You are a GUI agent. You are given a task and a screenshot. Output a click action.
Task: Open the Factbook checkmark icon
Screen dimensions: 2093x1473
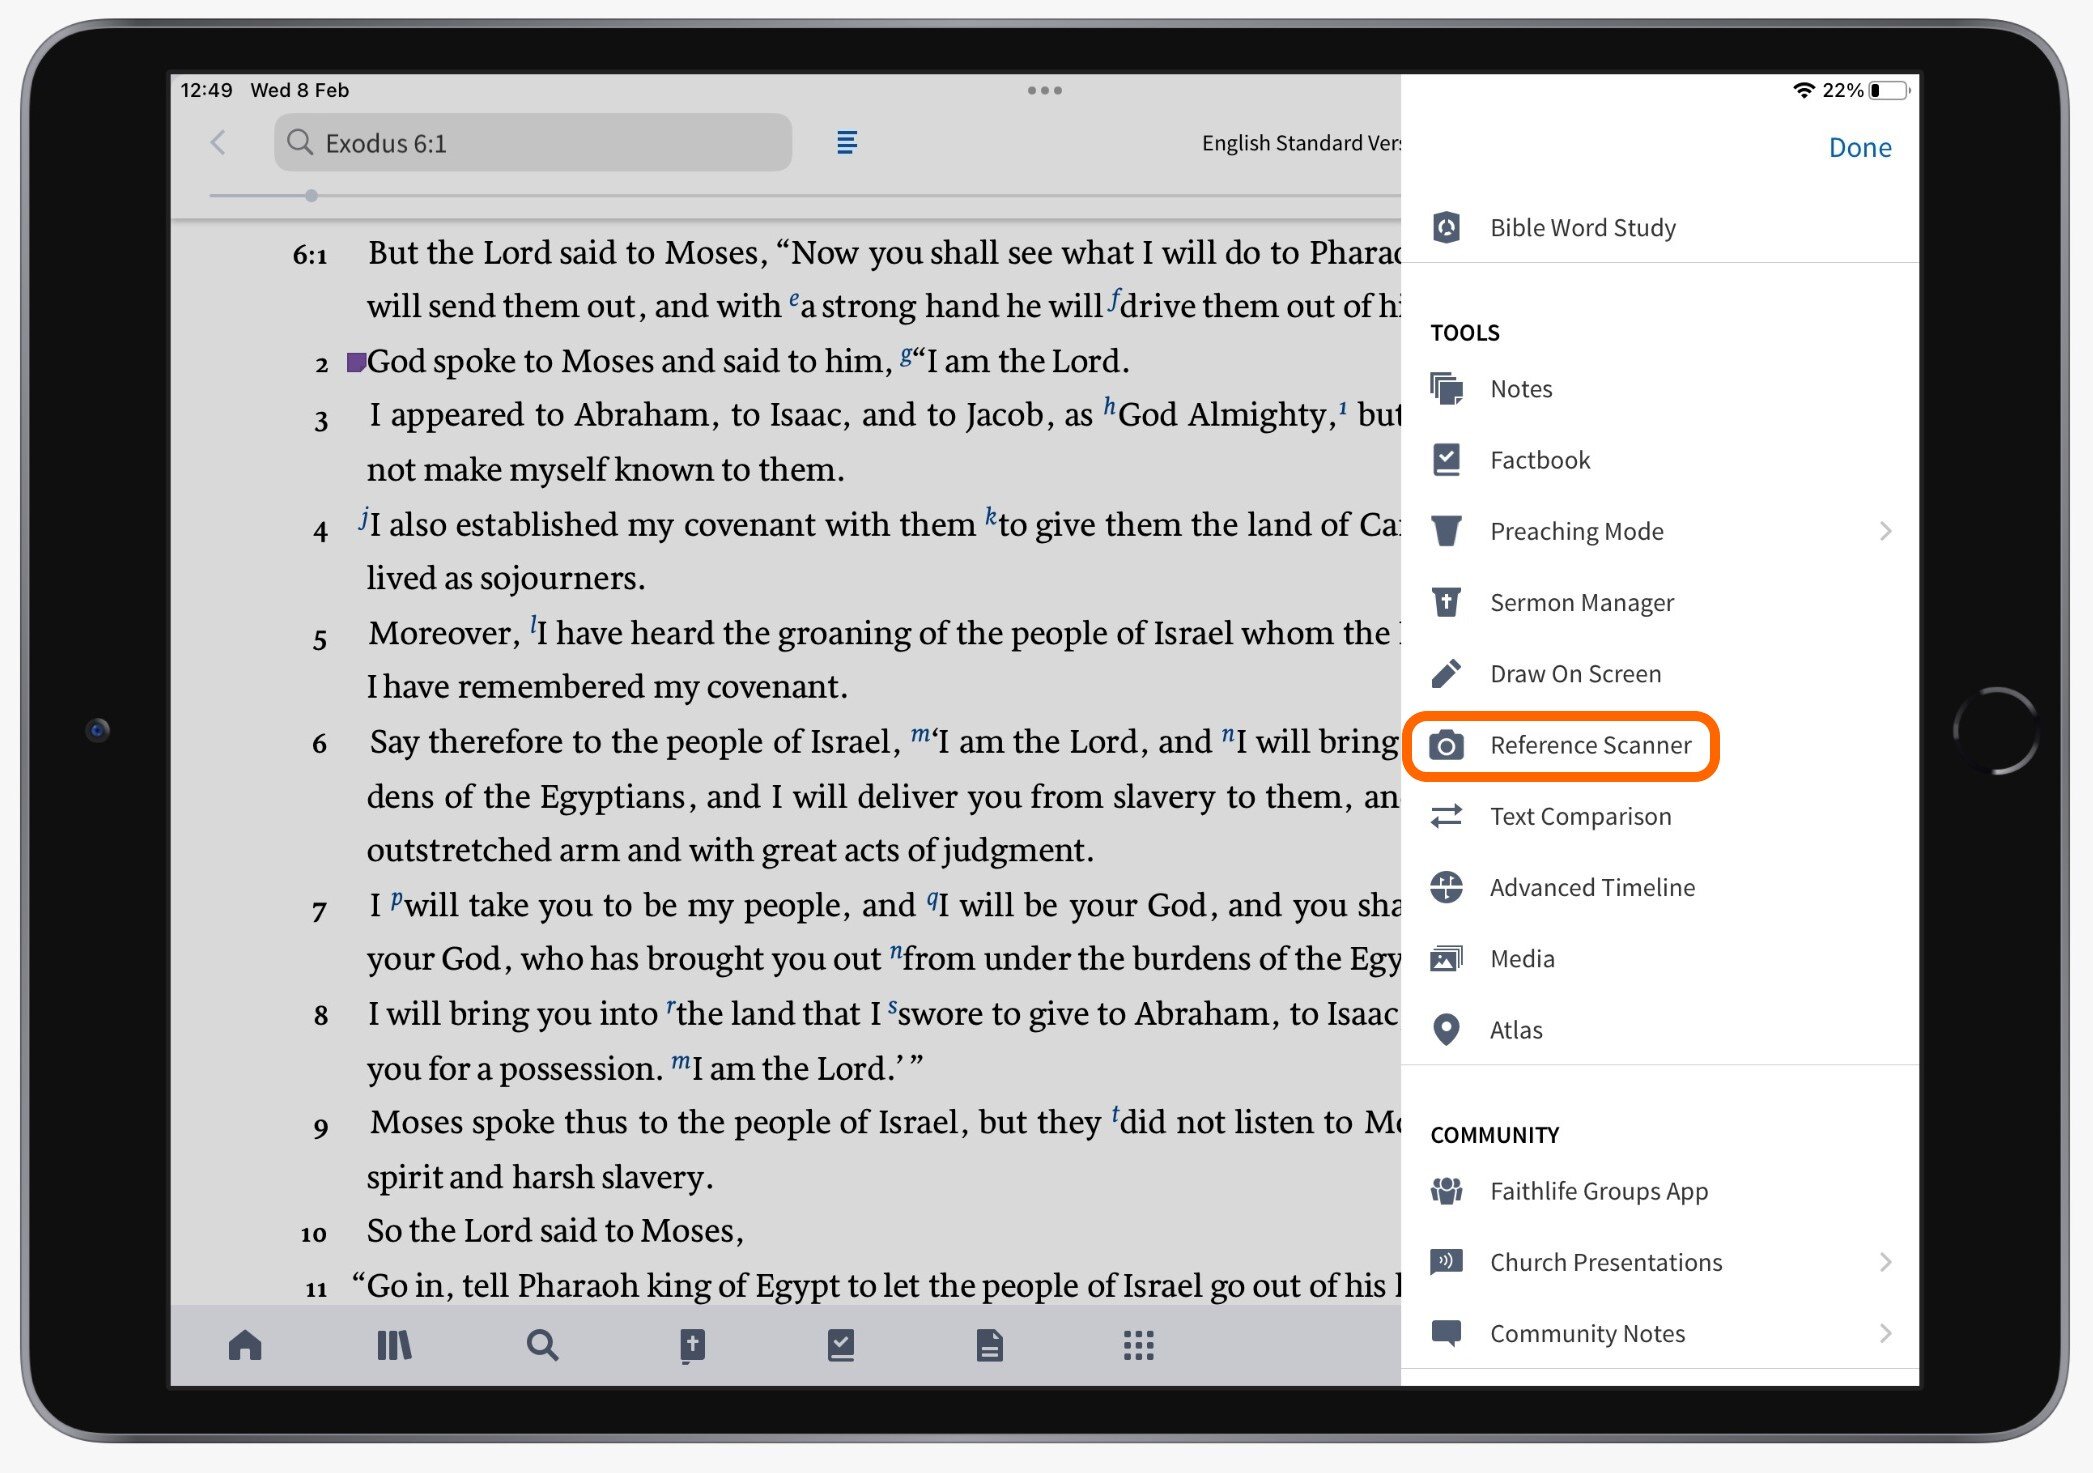[1447, 459]
